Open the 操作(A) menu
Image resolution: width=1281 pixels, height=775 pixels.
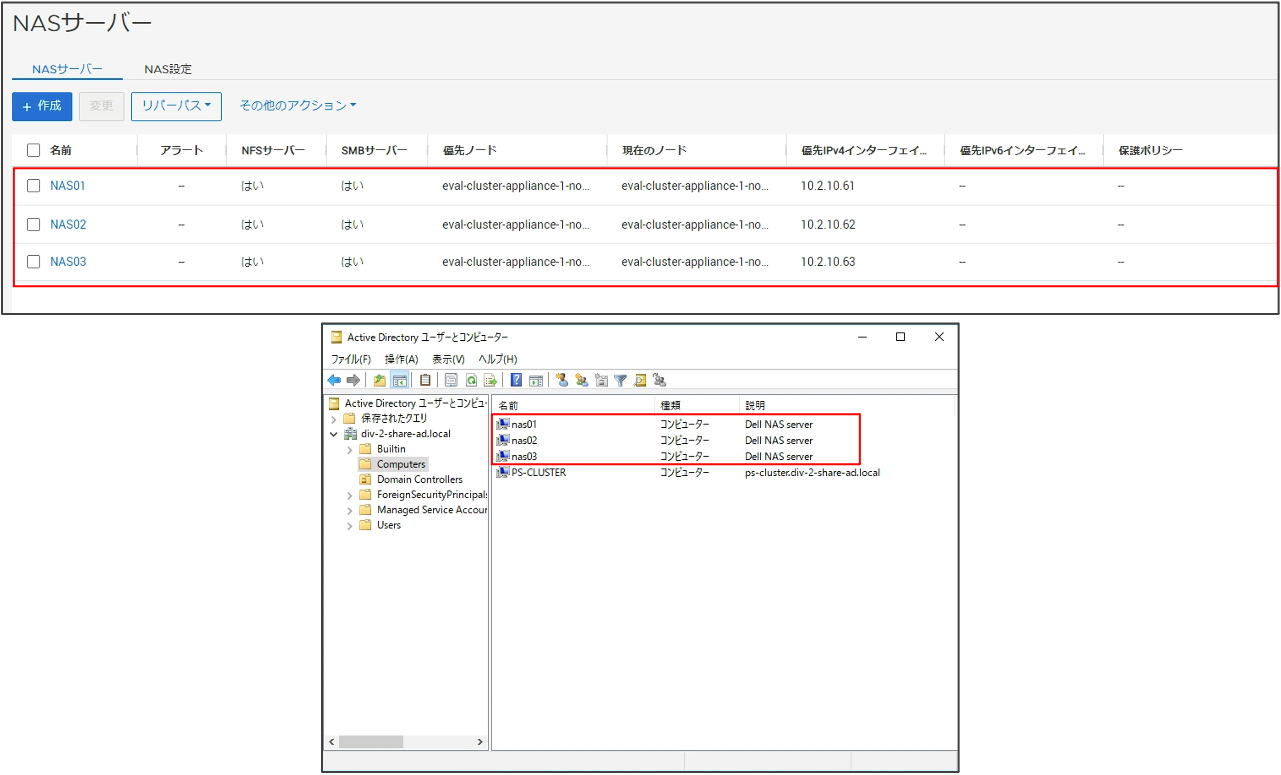401,359
